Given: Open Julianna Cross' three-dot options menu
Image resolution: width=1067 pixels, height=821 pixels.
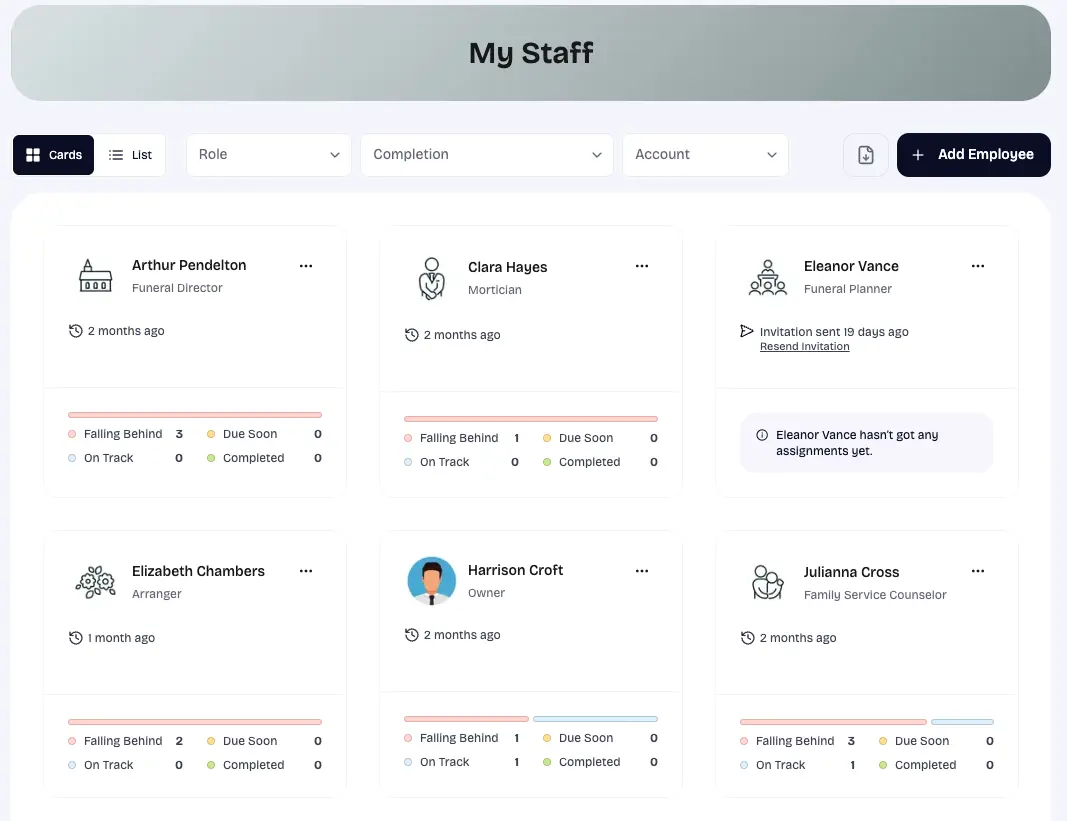Looking at the screenshot, I should click(x=978, y=571).
